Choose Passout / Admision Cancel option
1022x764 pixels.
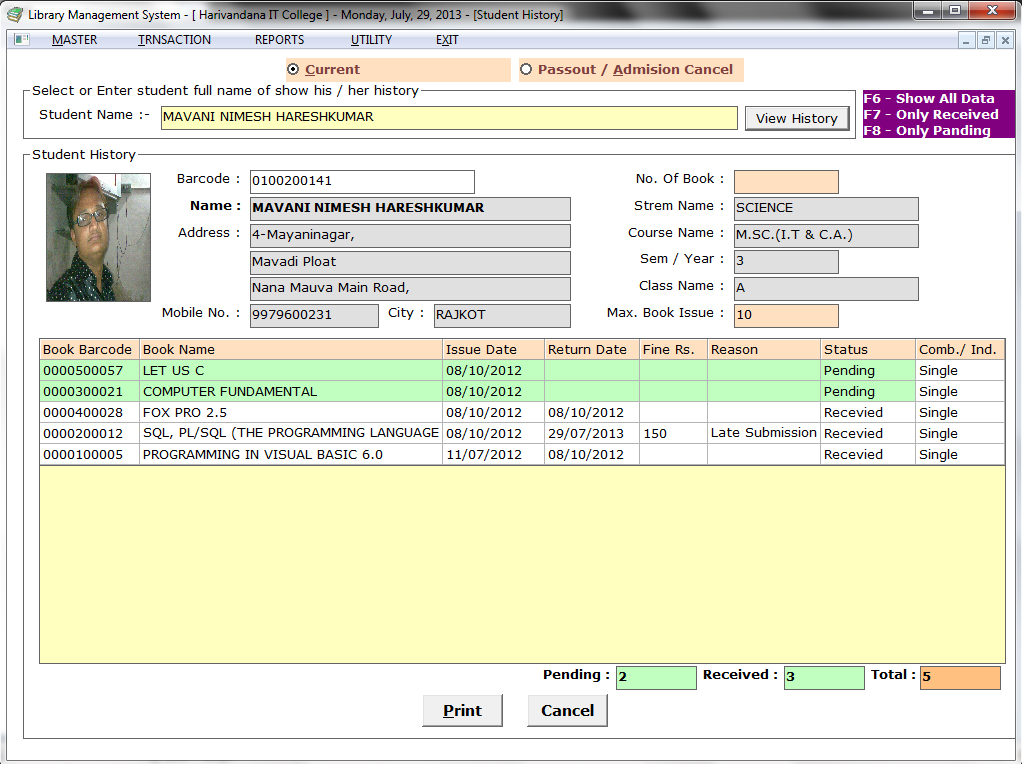(526, 70)
